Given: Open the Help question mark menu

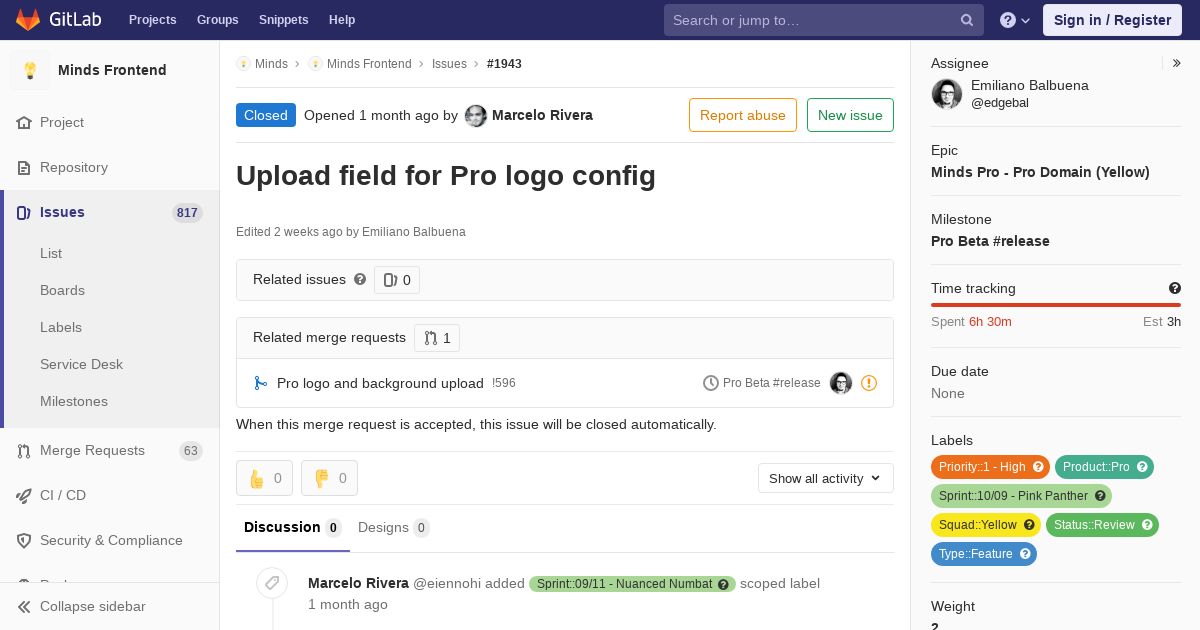Looking at the screenshot, I should [x=1015, y=20].
